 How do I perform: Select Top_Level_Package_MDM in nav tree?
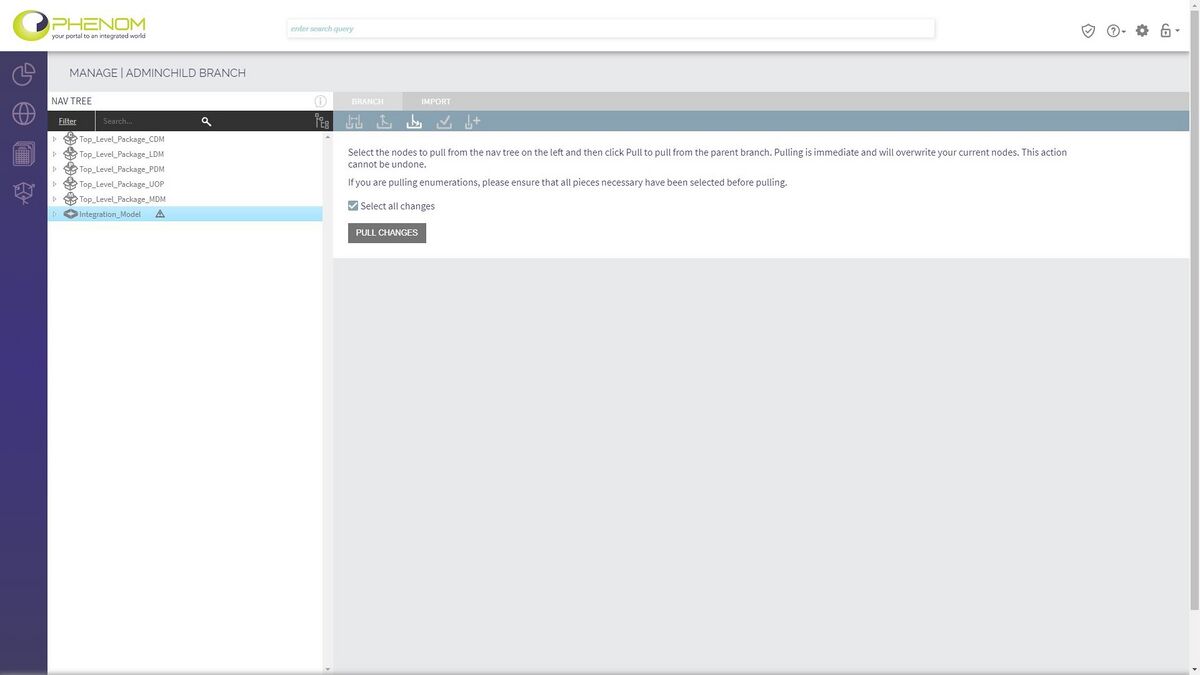[122, 199]
